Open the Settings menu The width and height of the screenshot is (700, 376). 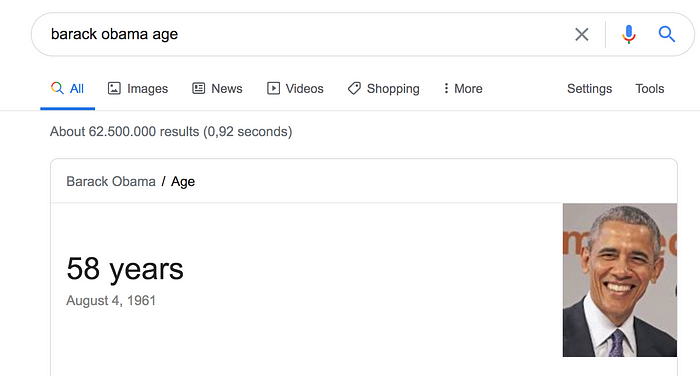click(589, 88)
